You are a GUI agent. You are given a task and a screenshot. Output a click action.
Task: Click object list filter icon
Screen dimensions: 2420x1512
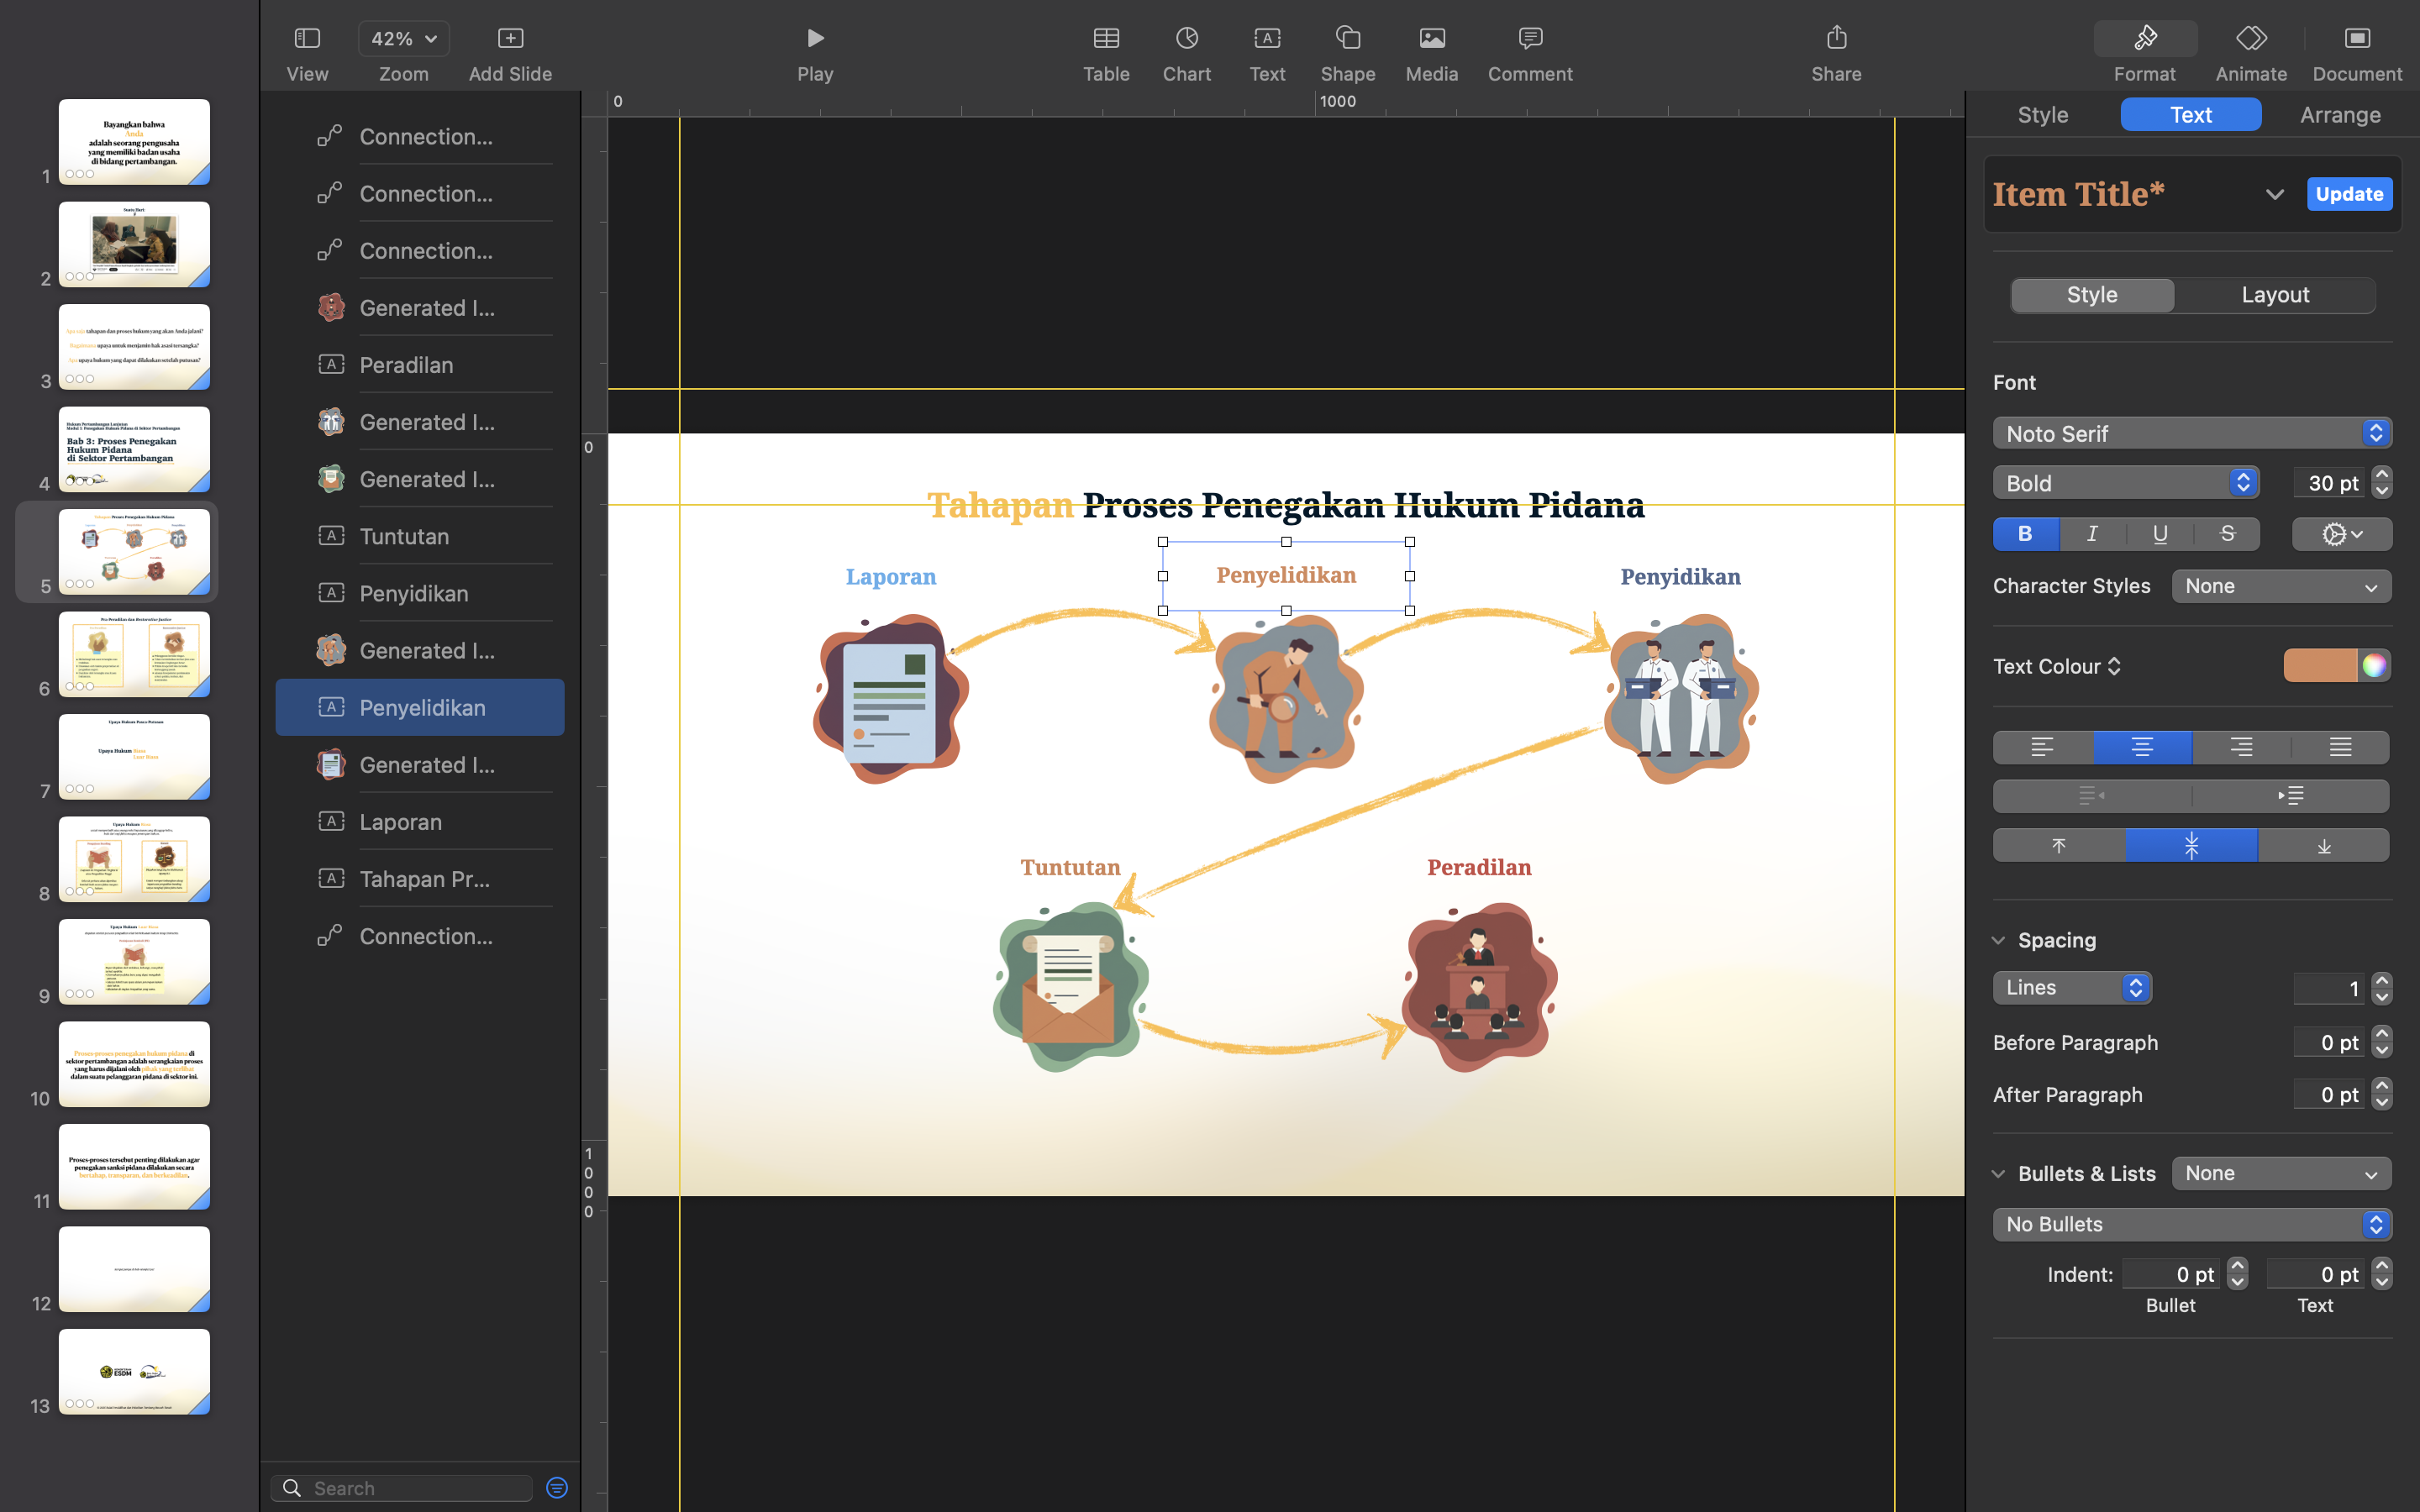pyautogui.click(x=557, y=1487)
